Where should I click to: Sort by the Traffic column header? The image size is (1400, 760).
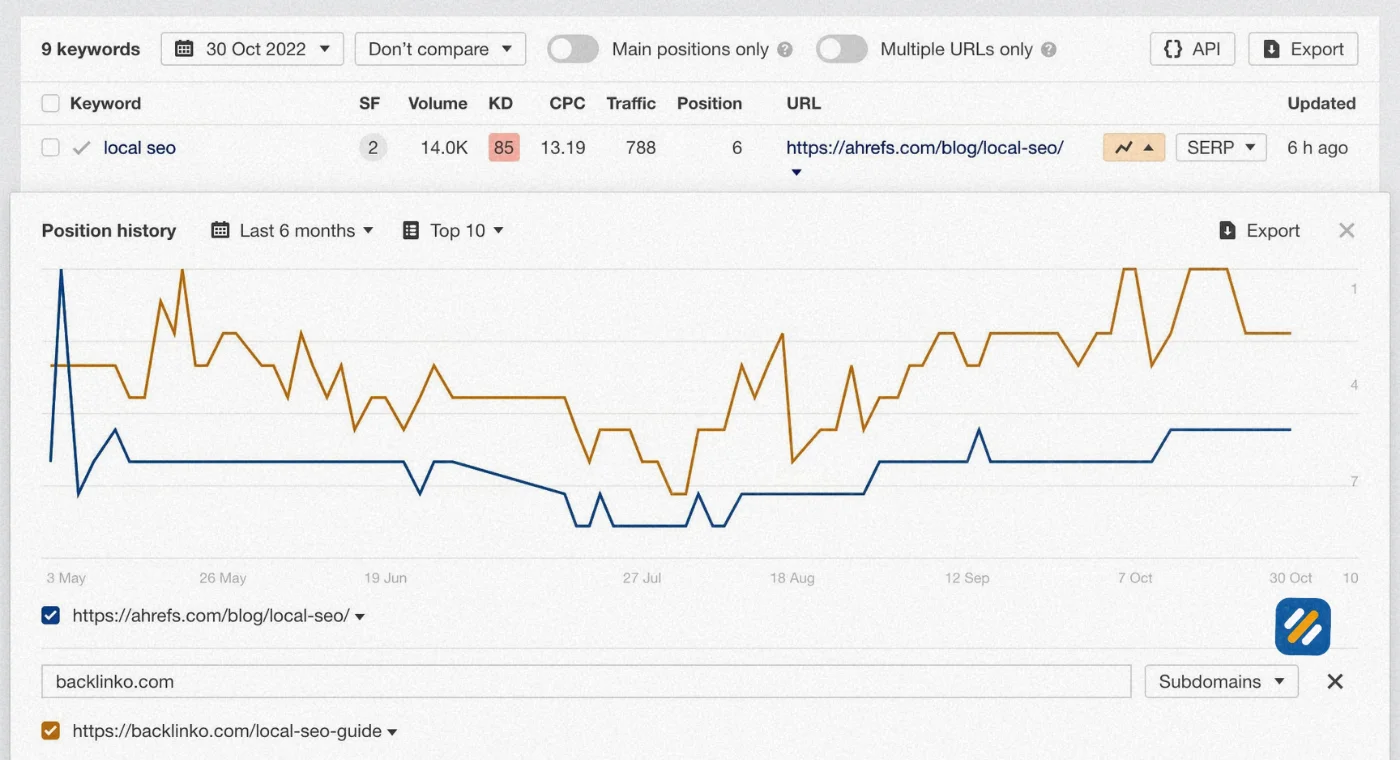coord(631,103)
